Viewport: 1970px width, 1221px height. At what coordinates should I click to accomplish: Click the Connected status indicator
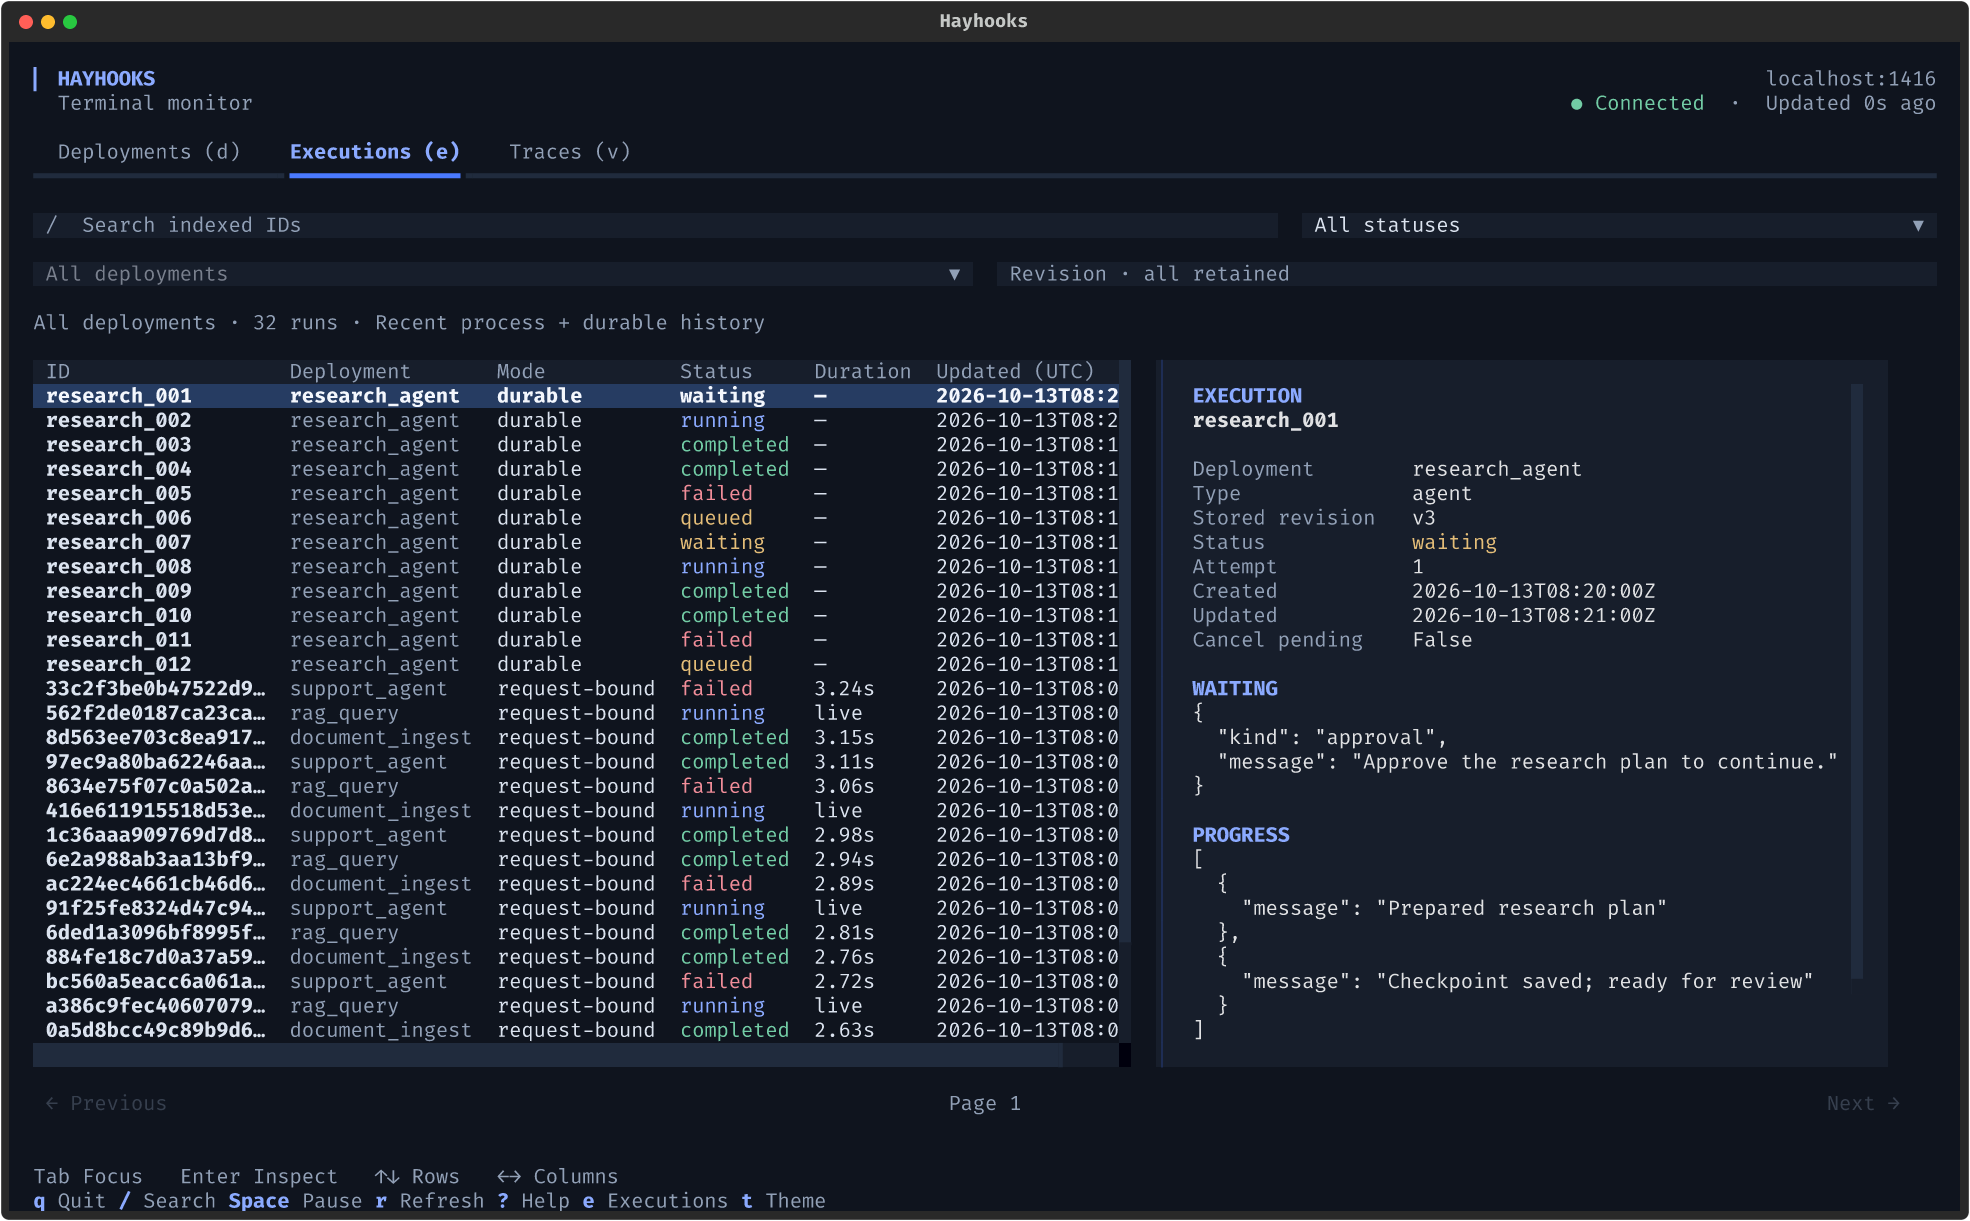[1637, 103]
